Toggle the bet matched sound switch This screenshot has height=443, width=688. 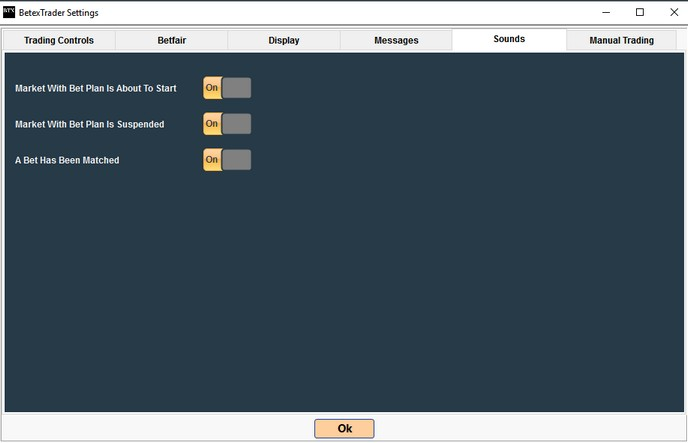[x=226, y=160]
